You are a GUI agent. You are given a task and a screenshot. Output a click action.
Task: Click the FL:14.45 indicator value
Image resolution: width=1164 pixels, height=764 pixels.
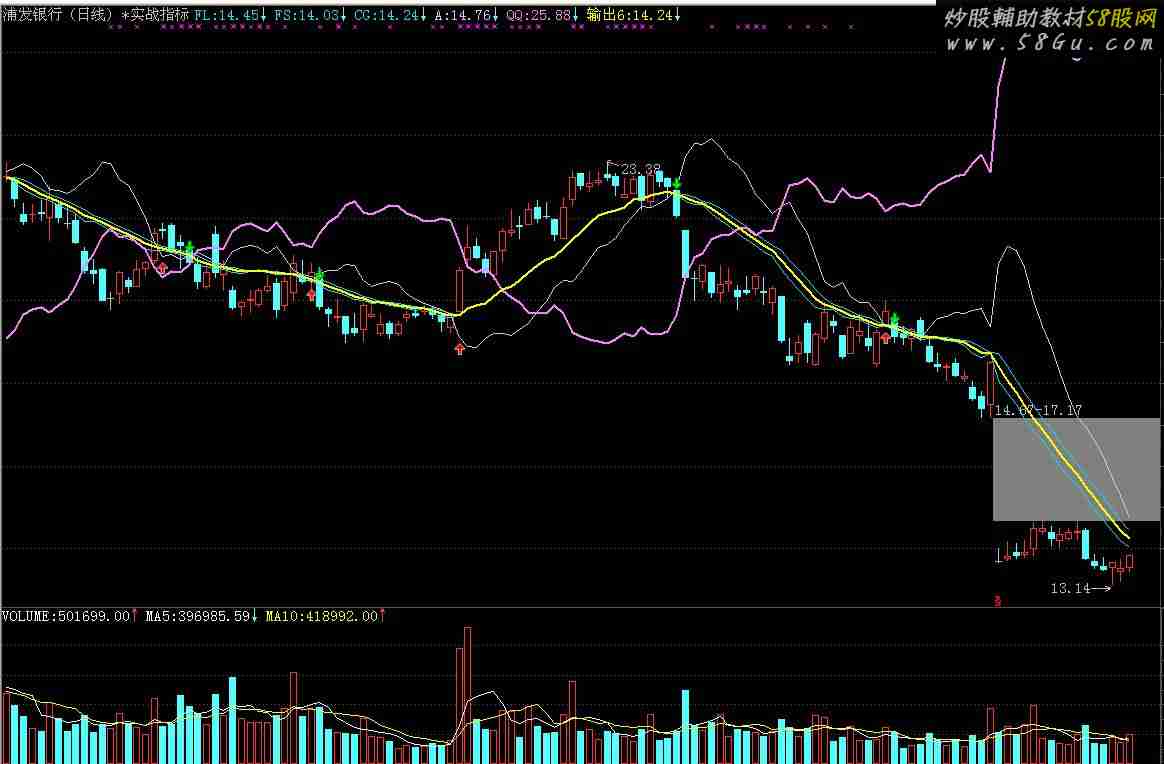[230, 15]
